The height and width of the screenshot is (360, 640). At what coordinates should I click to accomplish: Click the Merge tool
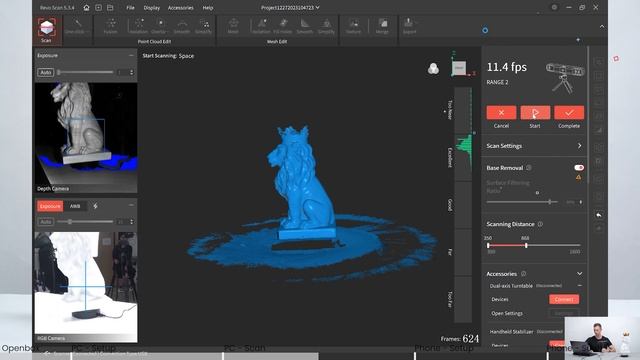[x=382, y=27]
